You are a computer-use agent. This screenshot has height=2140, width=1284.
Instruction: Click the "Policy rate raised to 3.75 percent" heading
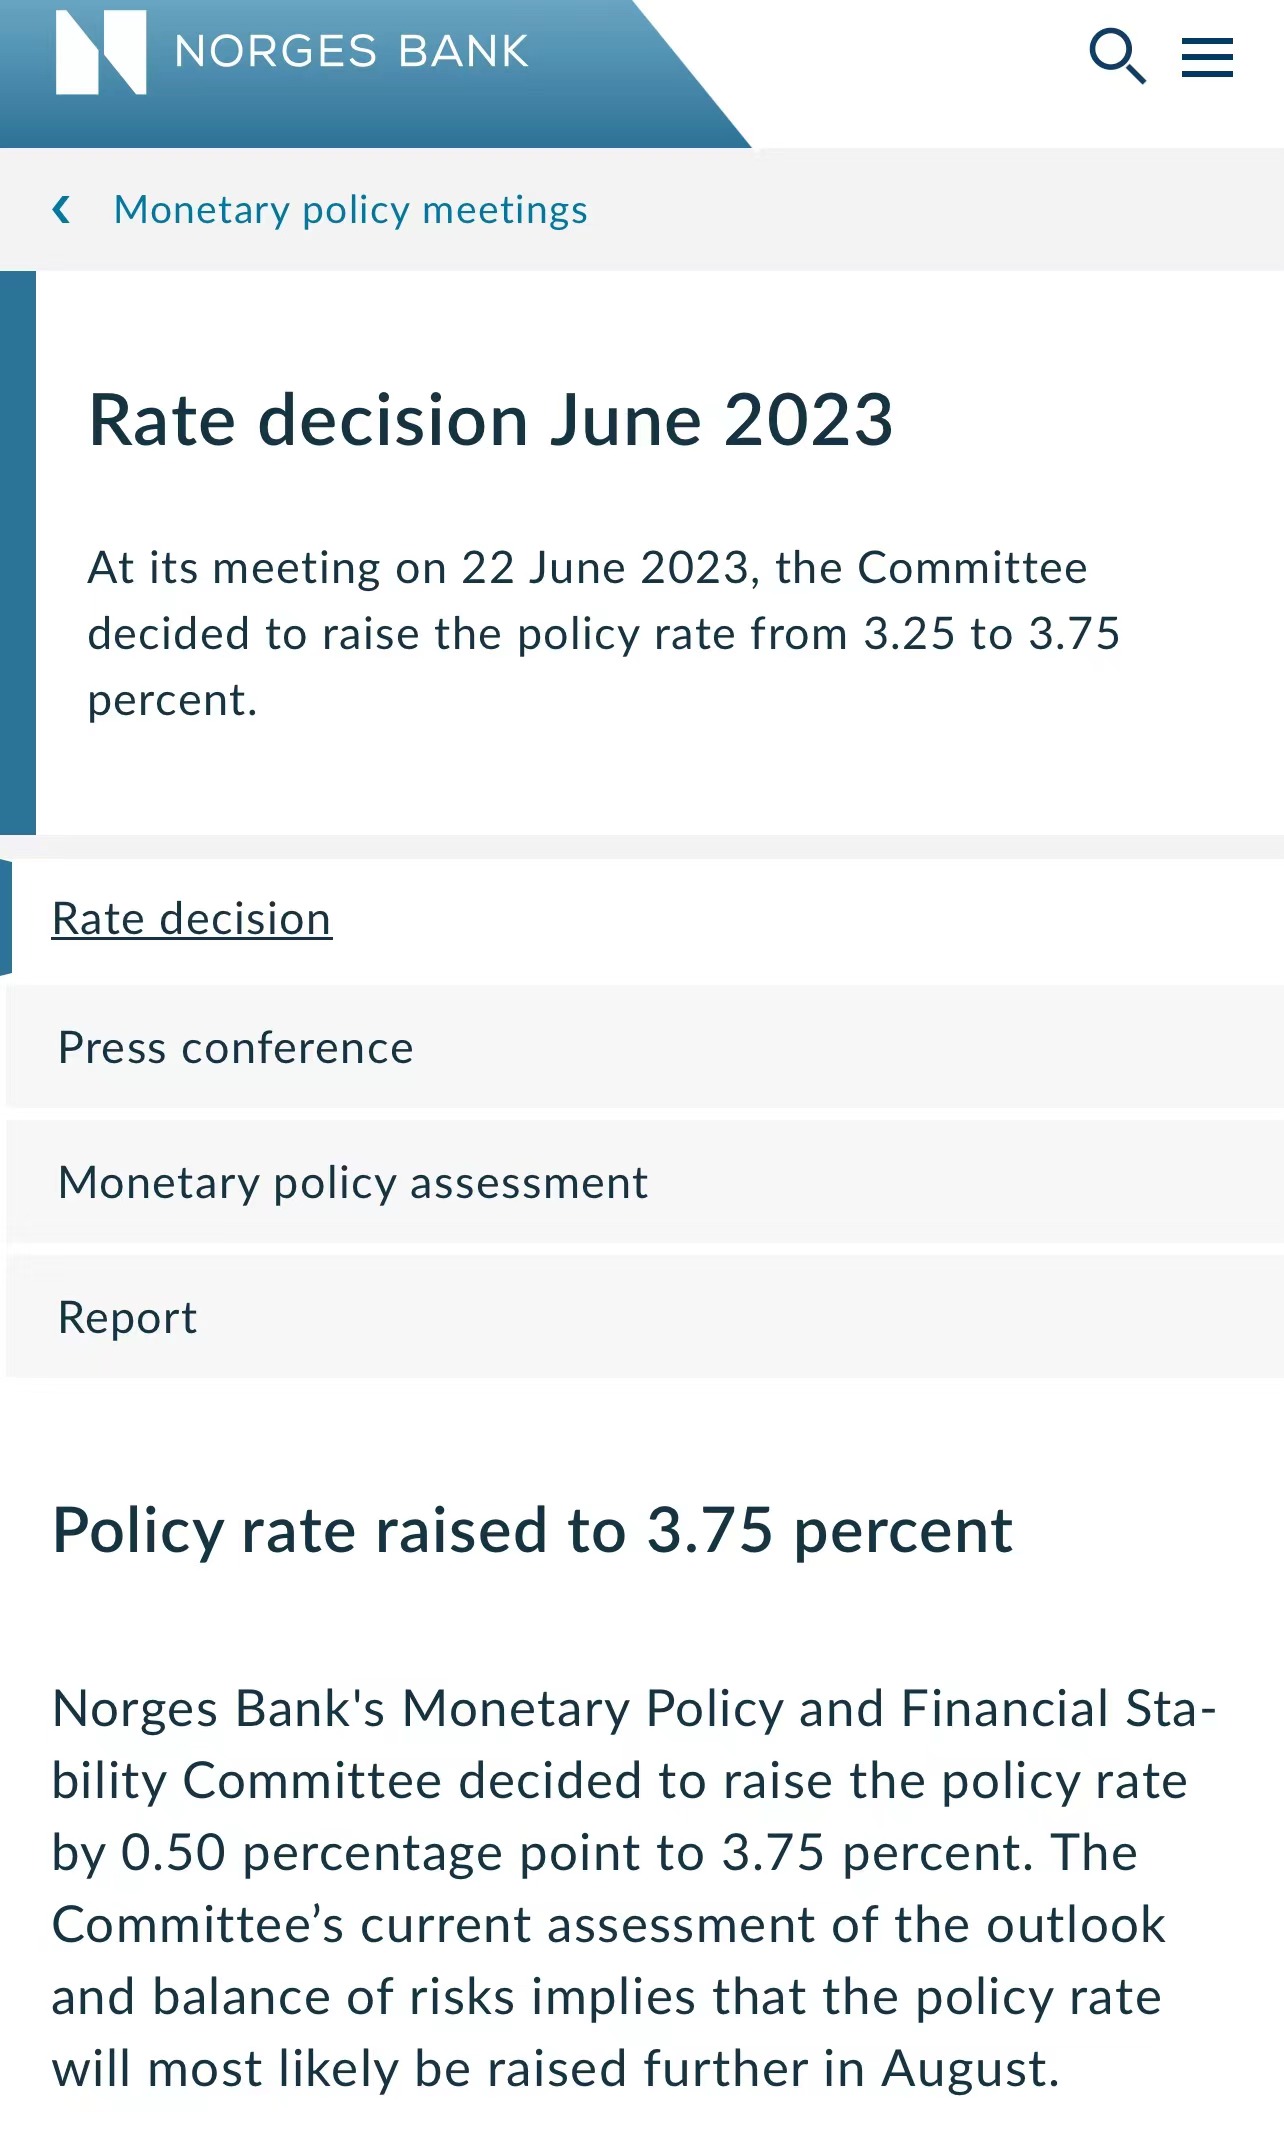click(532, 1531)
